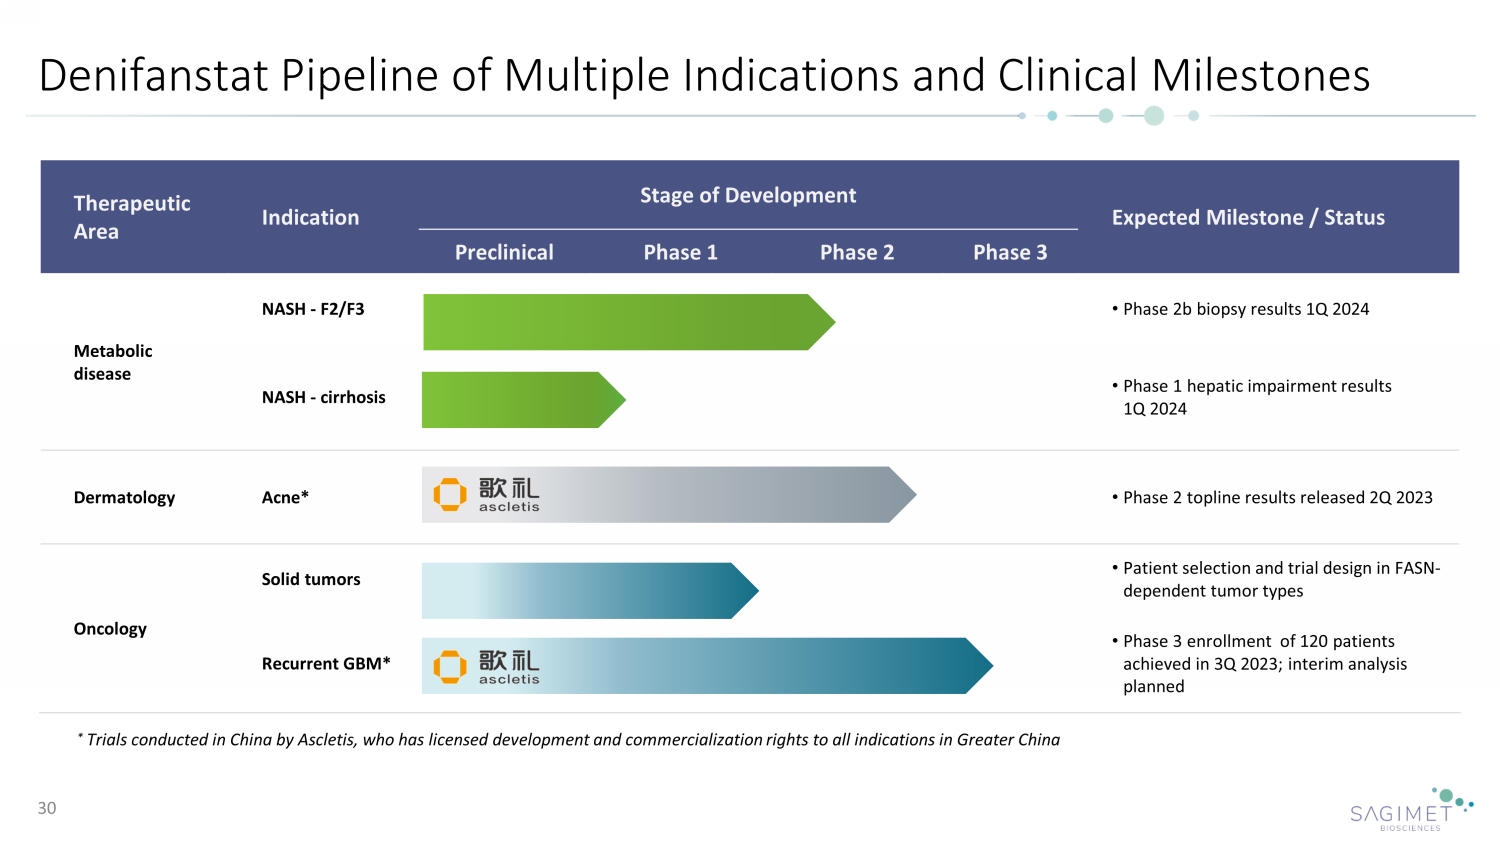Click the Phase 2b biopsy results bullet
The height and width of the screenshot is (844, 1500).
point(1245,310)
